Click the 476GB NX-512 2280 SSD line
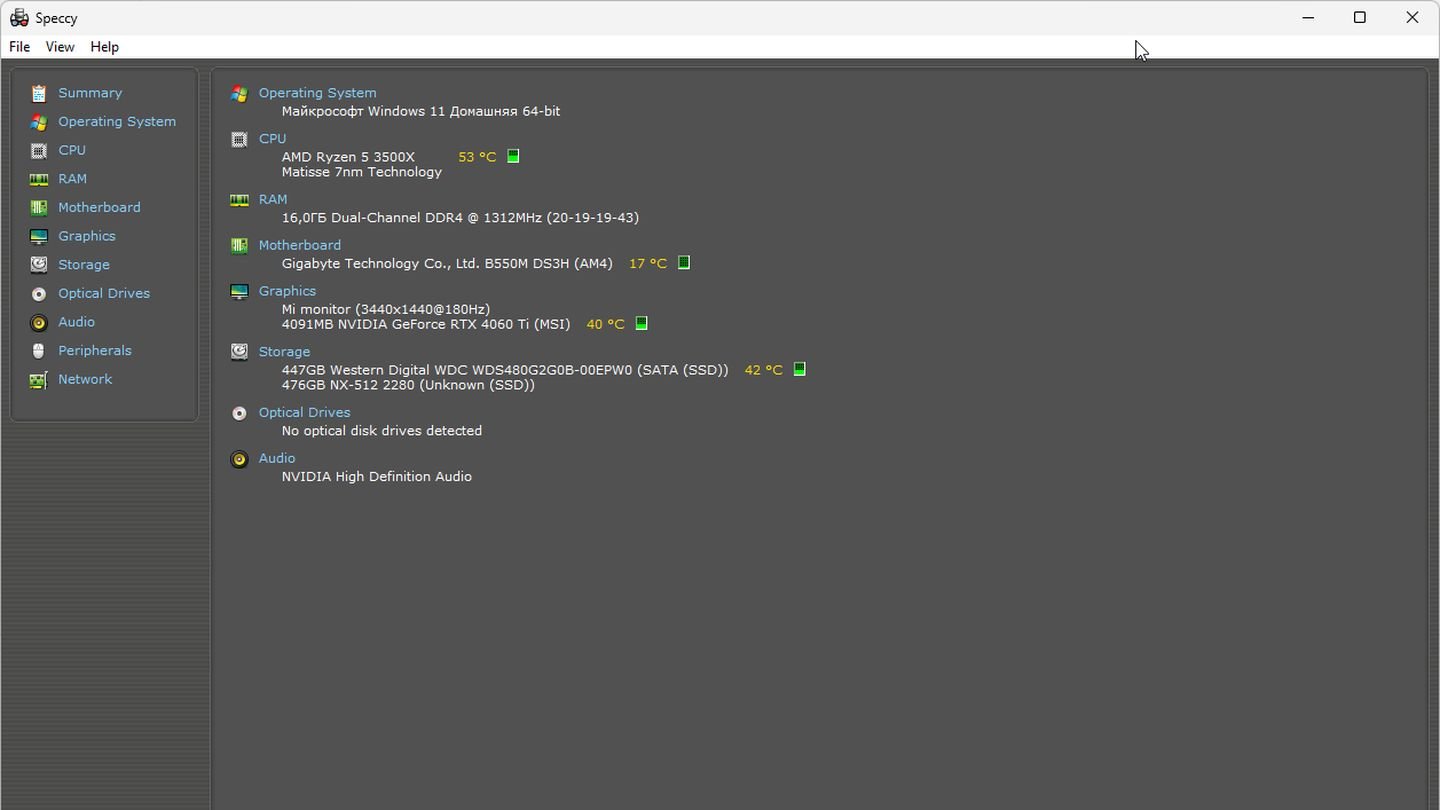Viewport: 1440px width, 810px height. click(x=408, y=385)
